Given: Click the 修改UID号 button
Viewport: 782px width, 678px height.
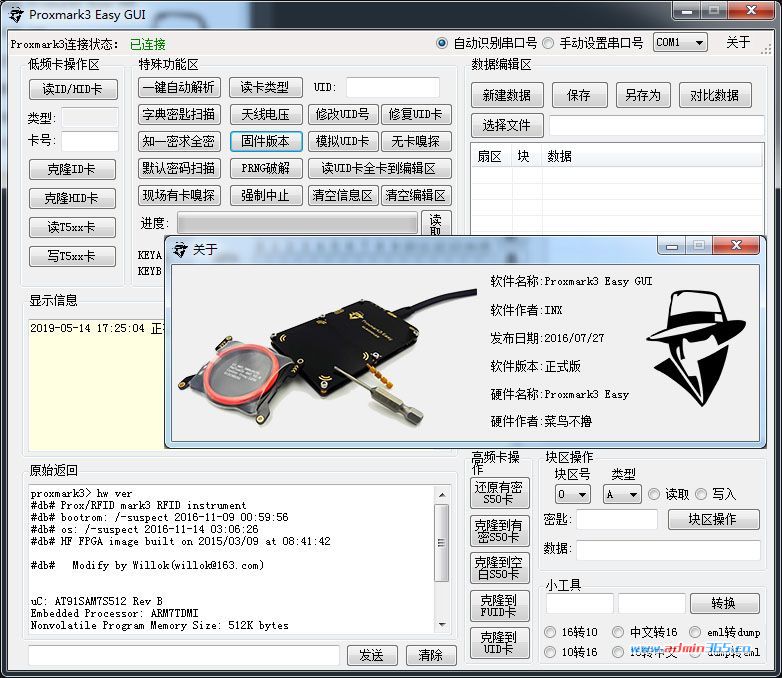Looking at the screenshot, I should [x=343, y=114].
